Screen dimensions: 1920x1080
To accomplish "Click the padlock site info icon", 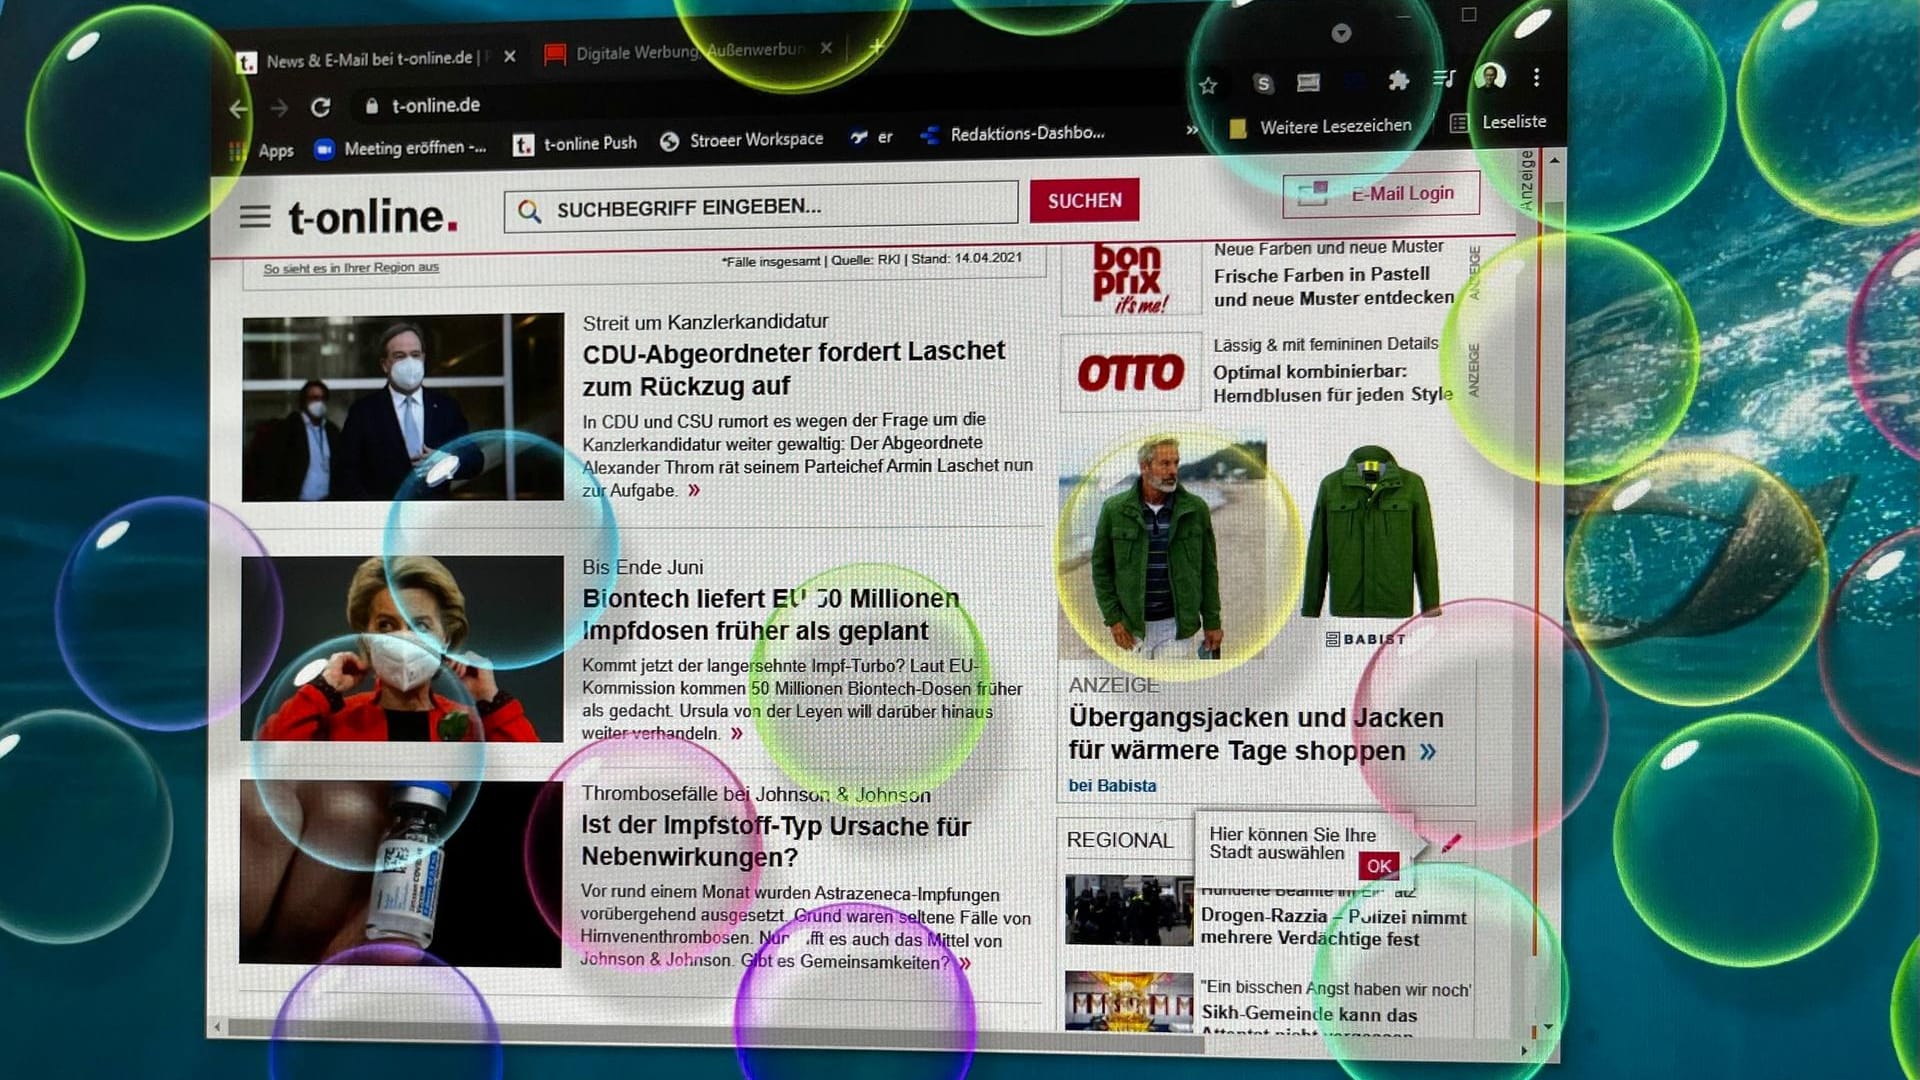I will point(371,105).
